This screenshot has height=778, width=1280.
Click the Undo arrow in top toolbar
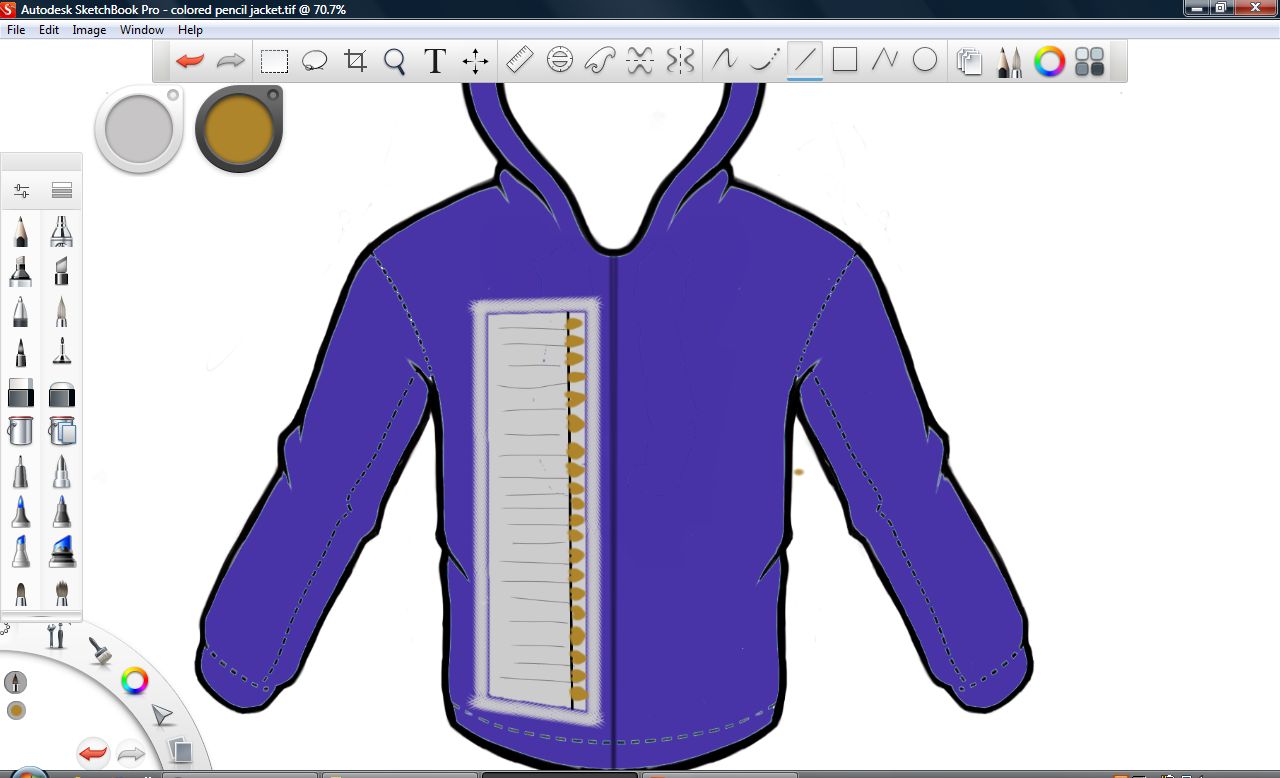coord(190,61)
